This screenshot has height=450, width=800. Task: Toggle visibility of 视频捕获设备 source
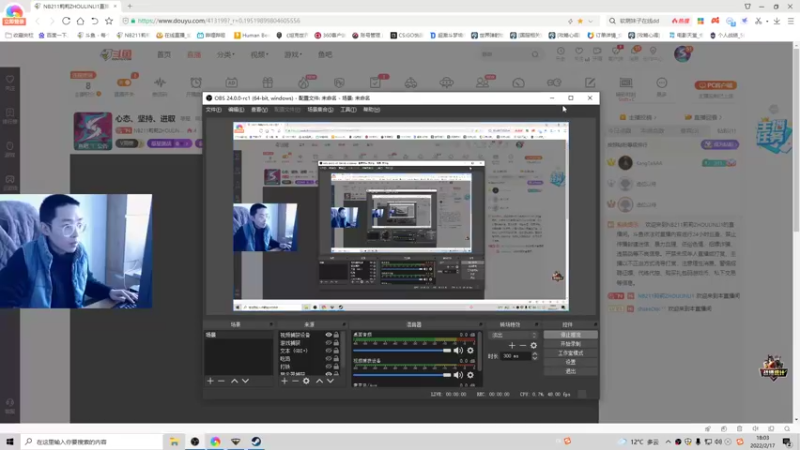329,335
